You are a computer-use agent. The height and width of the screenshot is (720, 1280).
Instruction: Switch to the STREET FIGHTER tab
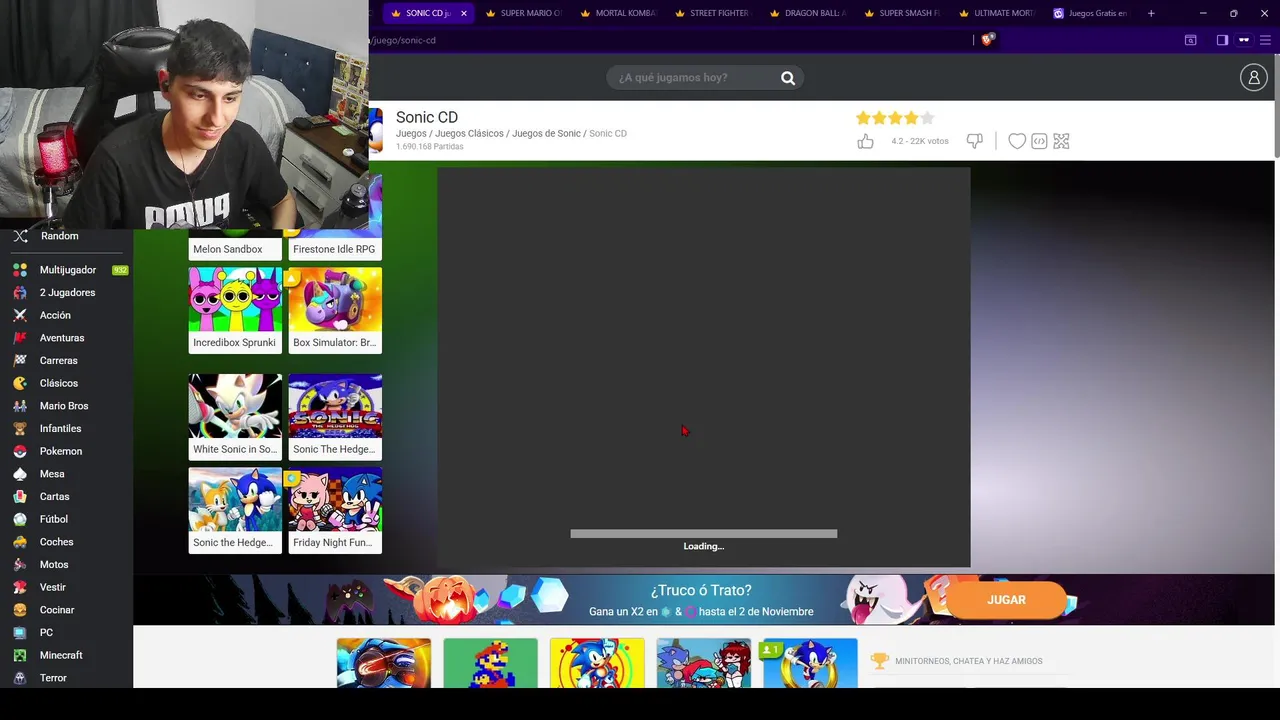tap(713, 13)
